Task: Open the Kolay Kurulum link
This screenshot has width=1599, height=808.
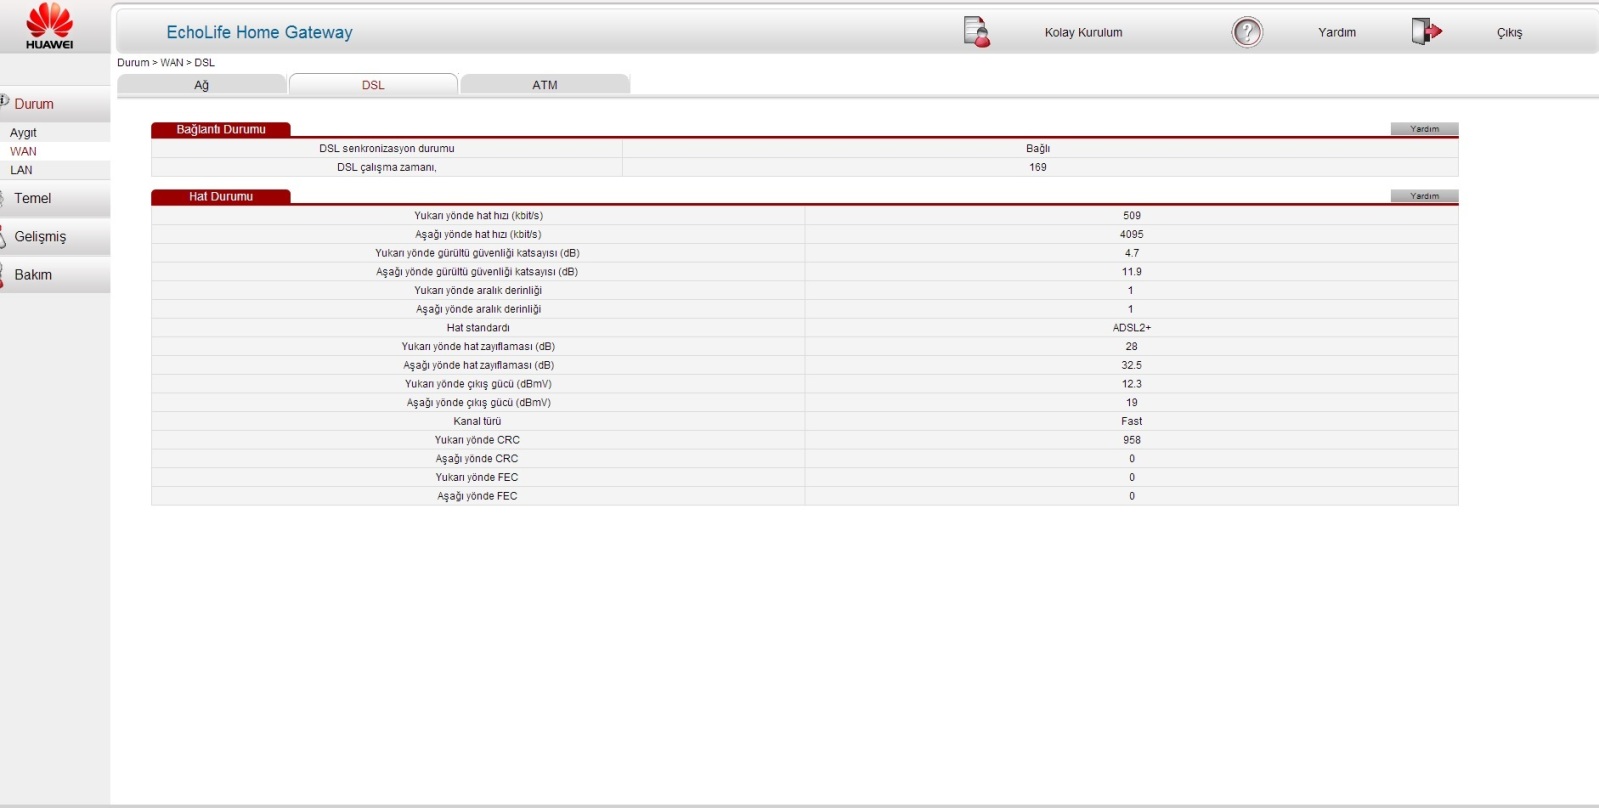Action: coord(1083,33)
